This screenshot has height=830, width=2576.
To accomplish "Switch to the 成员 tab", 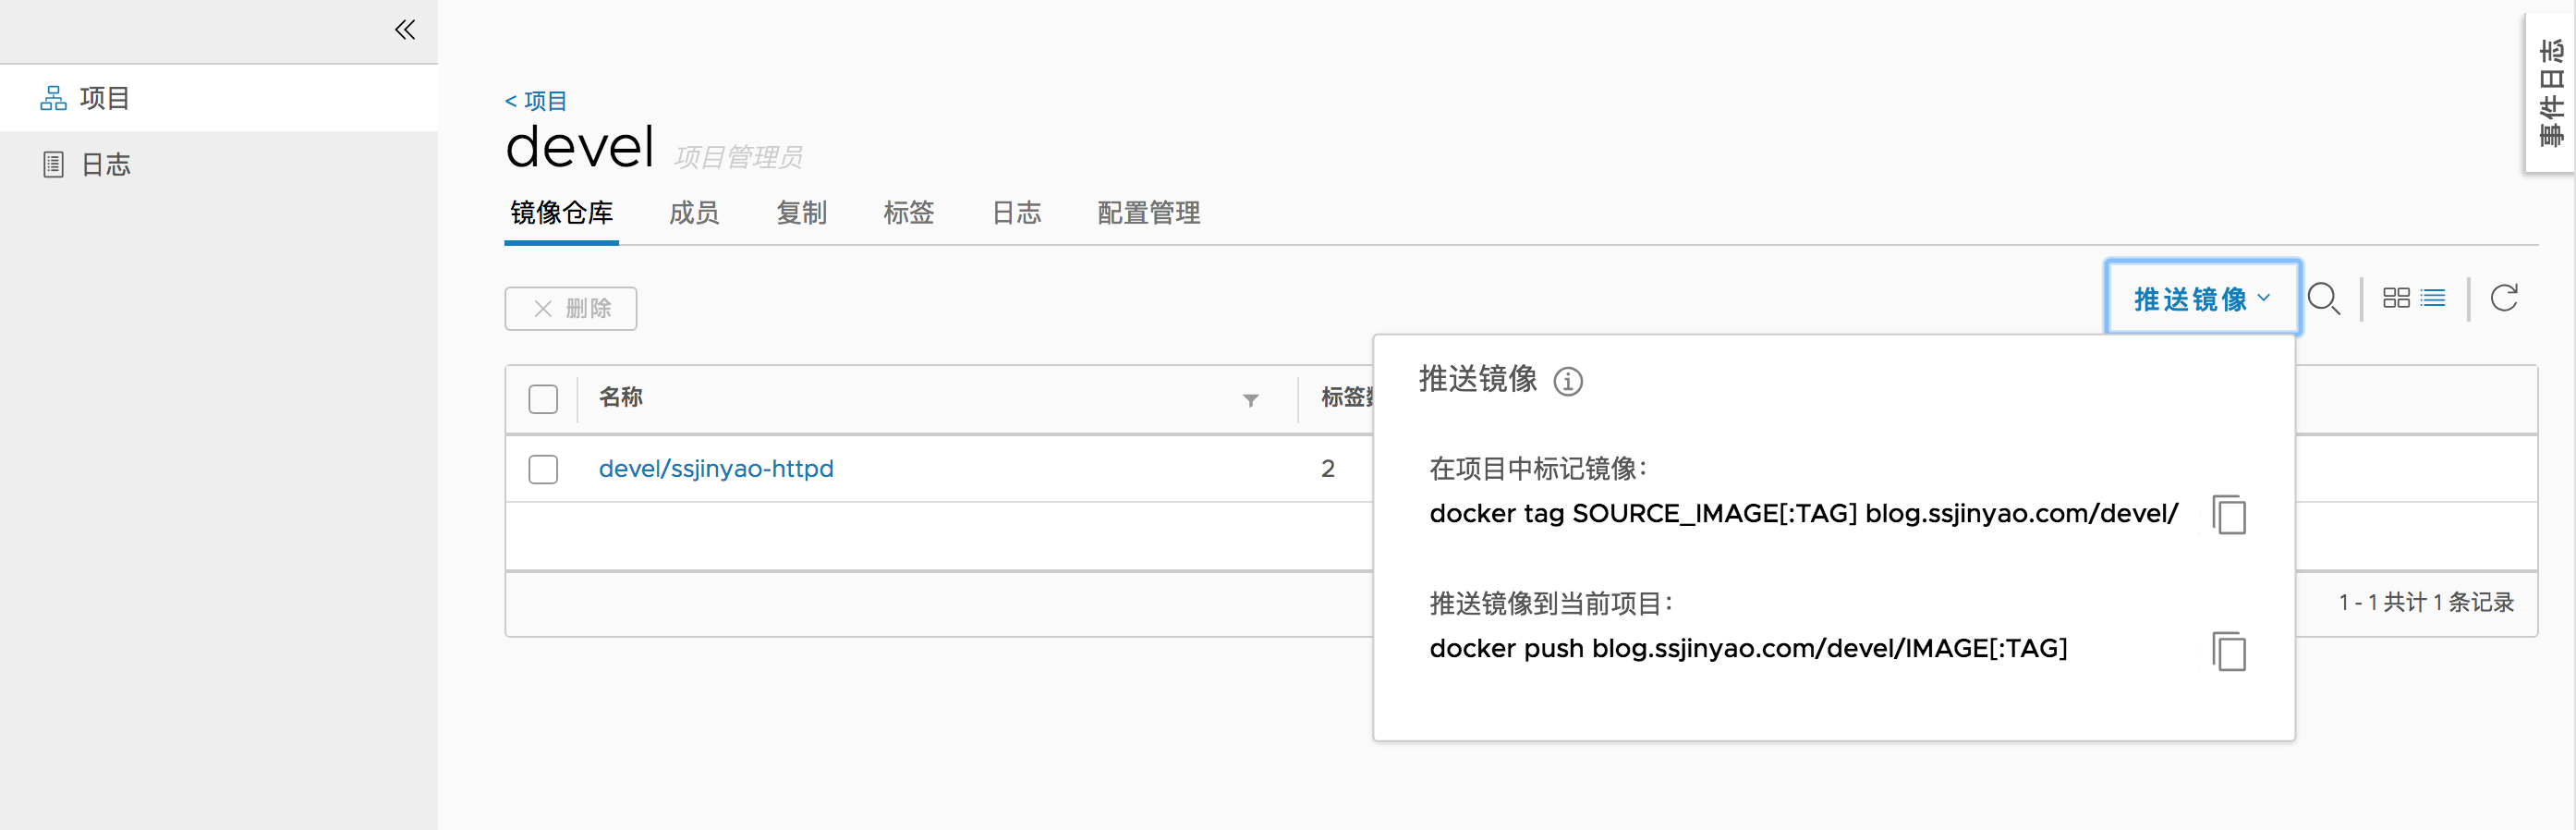I will click(x=694, y=213).
